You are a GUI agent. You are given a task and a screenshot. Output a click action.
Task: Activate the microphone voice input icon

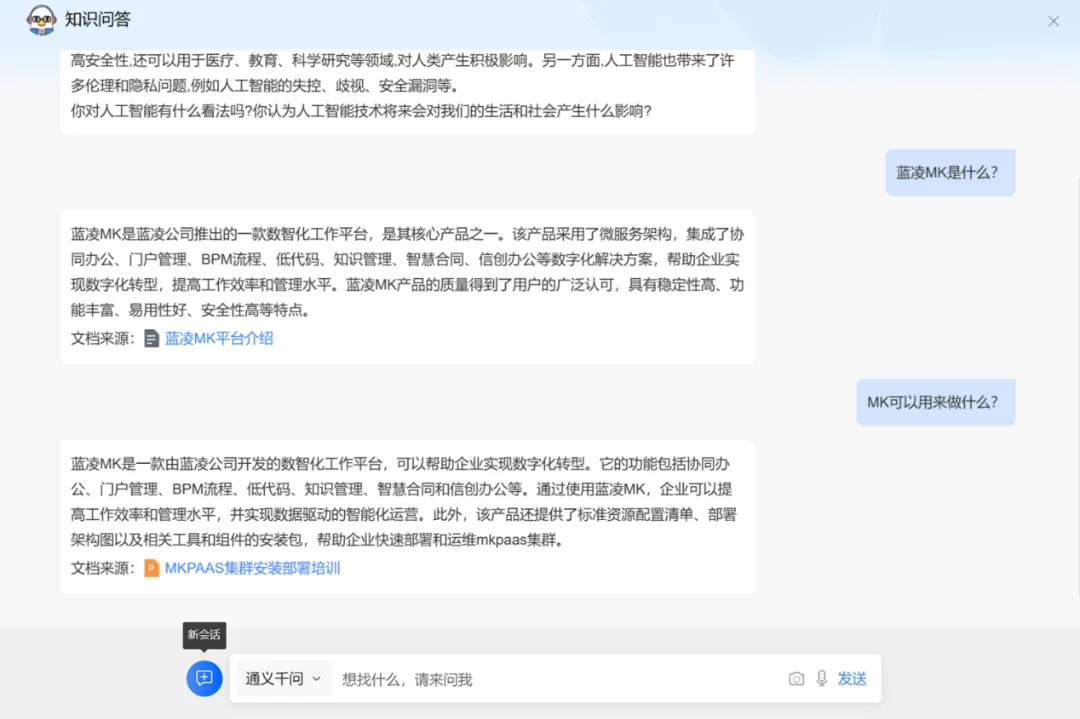coord(822,678)
